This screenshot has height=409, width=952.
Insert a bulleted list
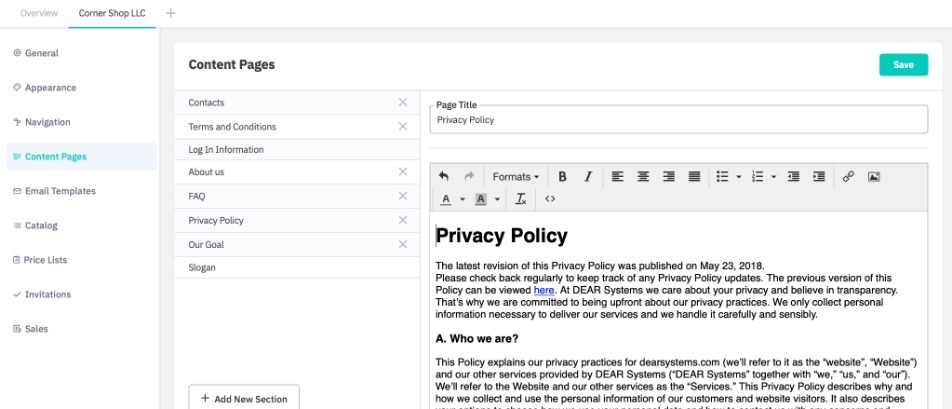(722, 177)
